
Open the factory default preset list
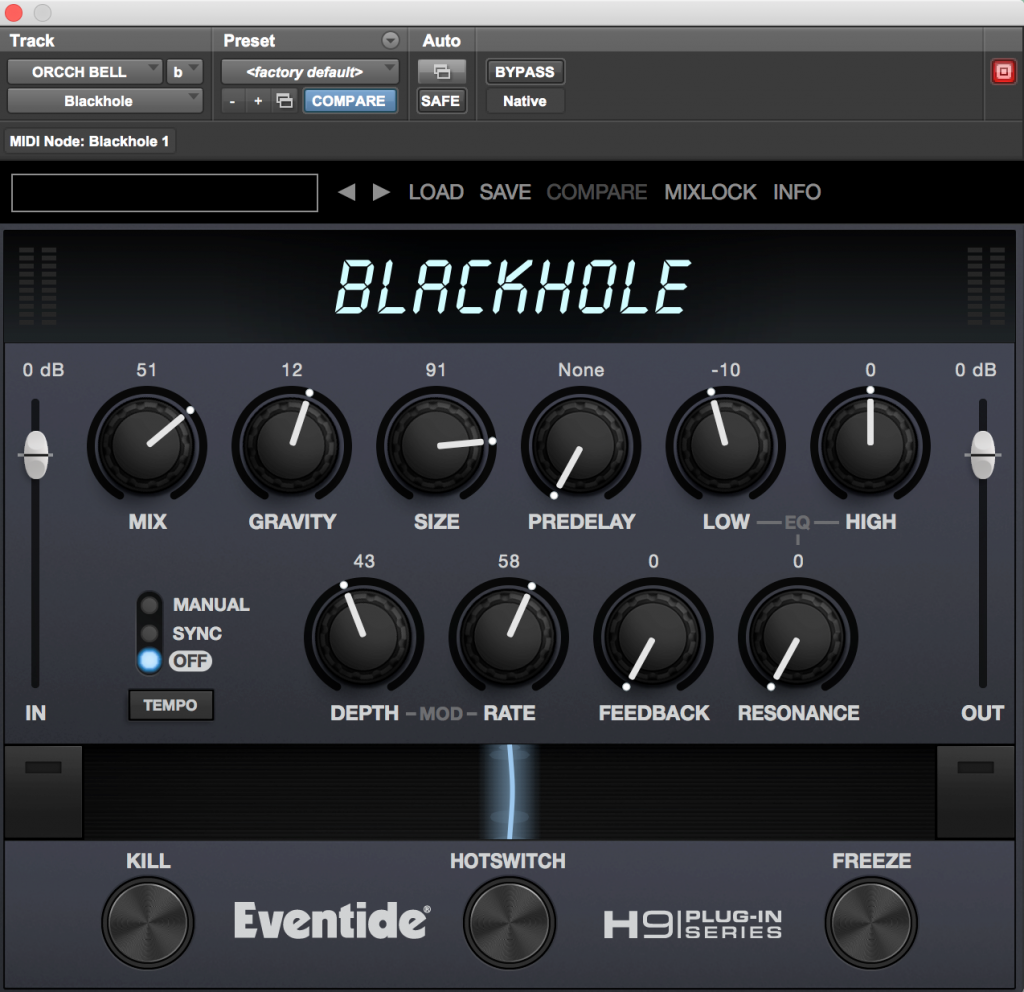coord(310,72)
